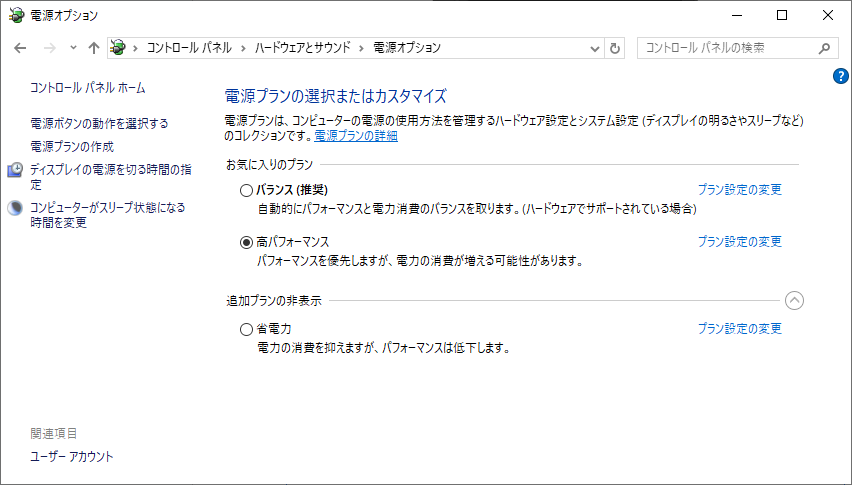Screen dimensions: 852x485
Task: Click コントロール パネル in the breadcrumb
Action: tap(189, 48)
